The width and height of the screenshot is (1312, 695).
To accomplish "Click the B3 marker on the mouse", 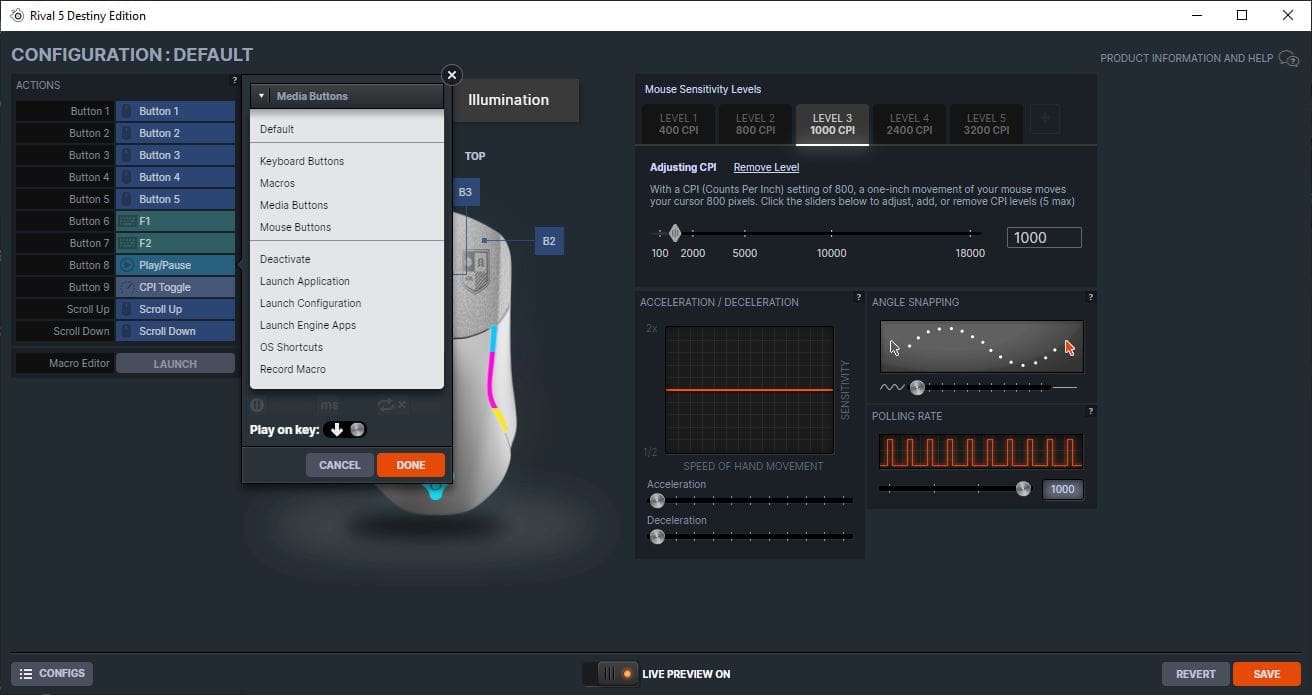I will (x=465, y=192).
